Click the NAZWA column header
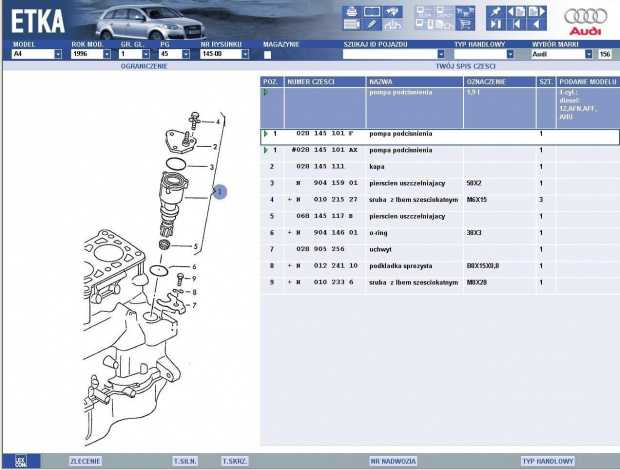Screen dimensions: 620x470 [x=415, y=82]
